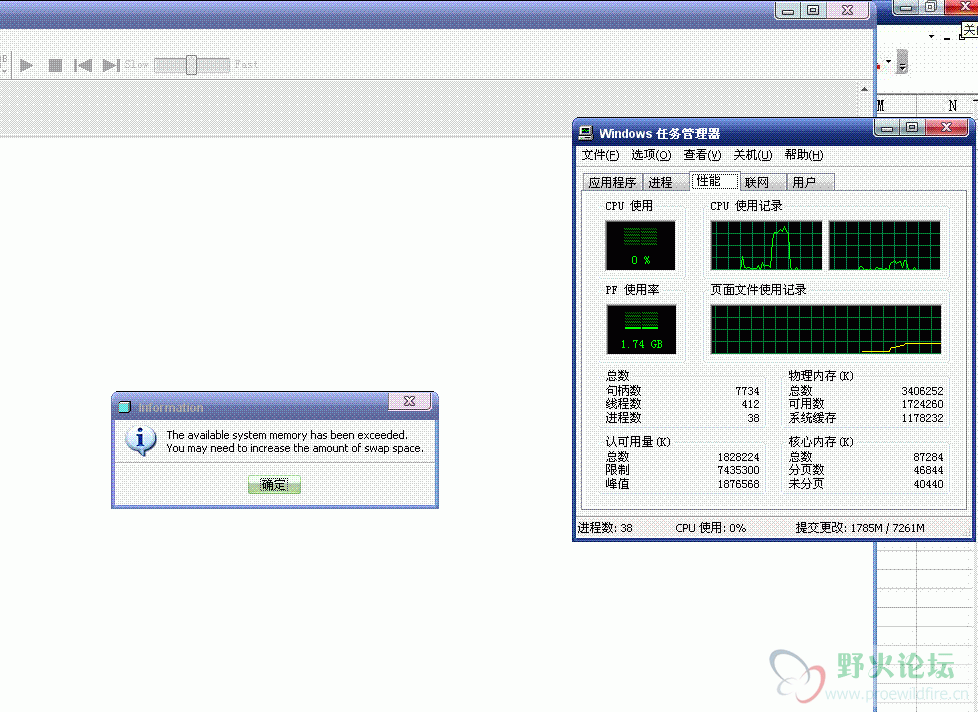Click the 可用数 value 1724260
Viewport: 978px width, 712px height.
pyautogui.click(x=922, y=404)
